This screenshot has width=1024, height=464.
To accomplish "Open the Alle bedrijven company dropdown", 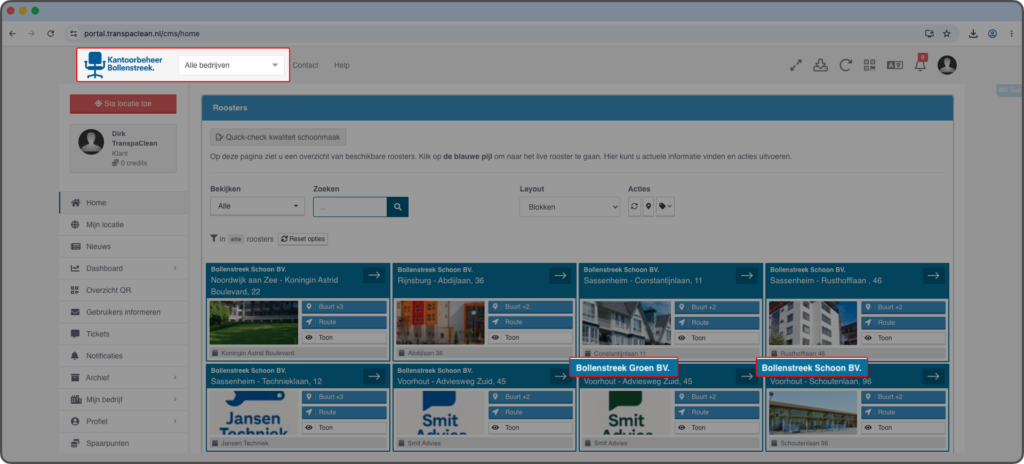I will pyautogui.click(x=232, y=65).
